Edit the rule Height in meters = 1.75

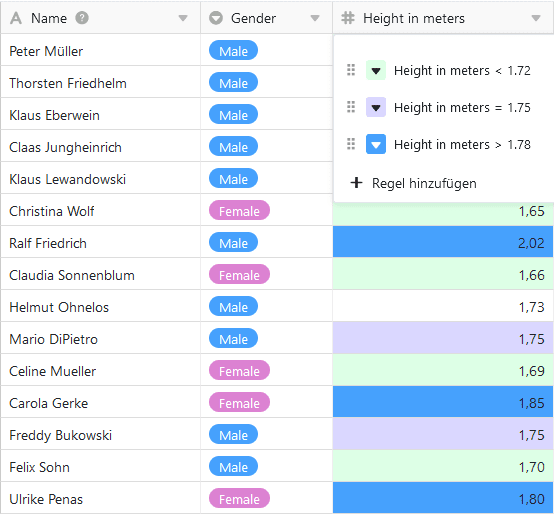[x=462, y=107]
